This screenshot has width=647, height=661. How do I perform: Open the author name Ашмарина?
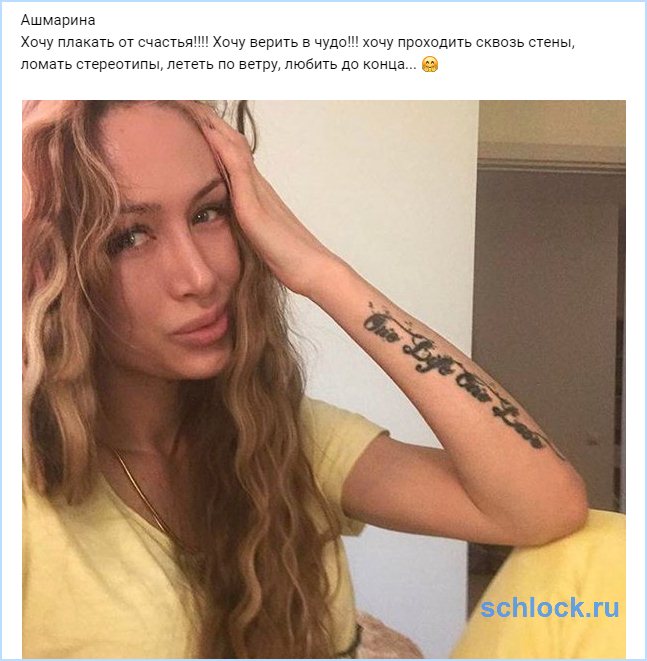click(58, 20)
